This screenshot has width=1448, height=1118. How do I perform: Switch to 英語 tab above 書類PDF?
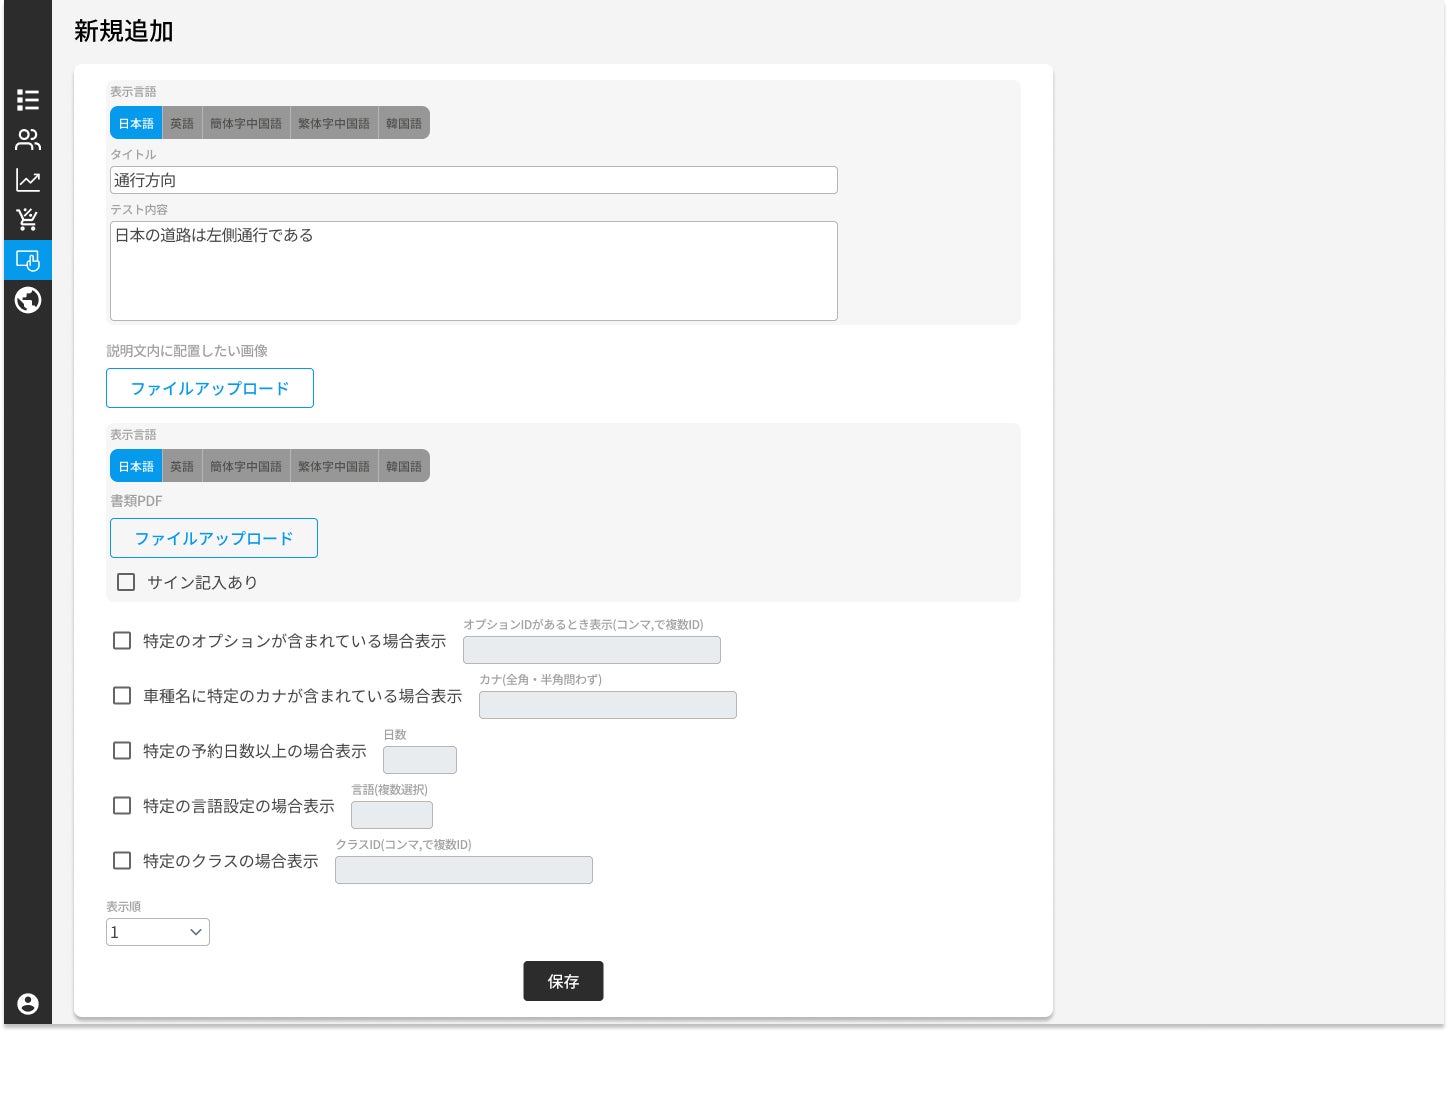pos(182,466)
